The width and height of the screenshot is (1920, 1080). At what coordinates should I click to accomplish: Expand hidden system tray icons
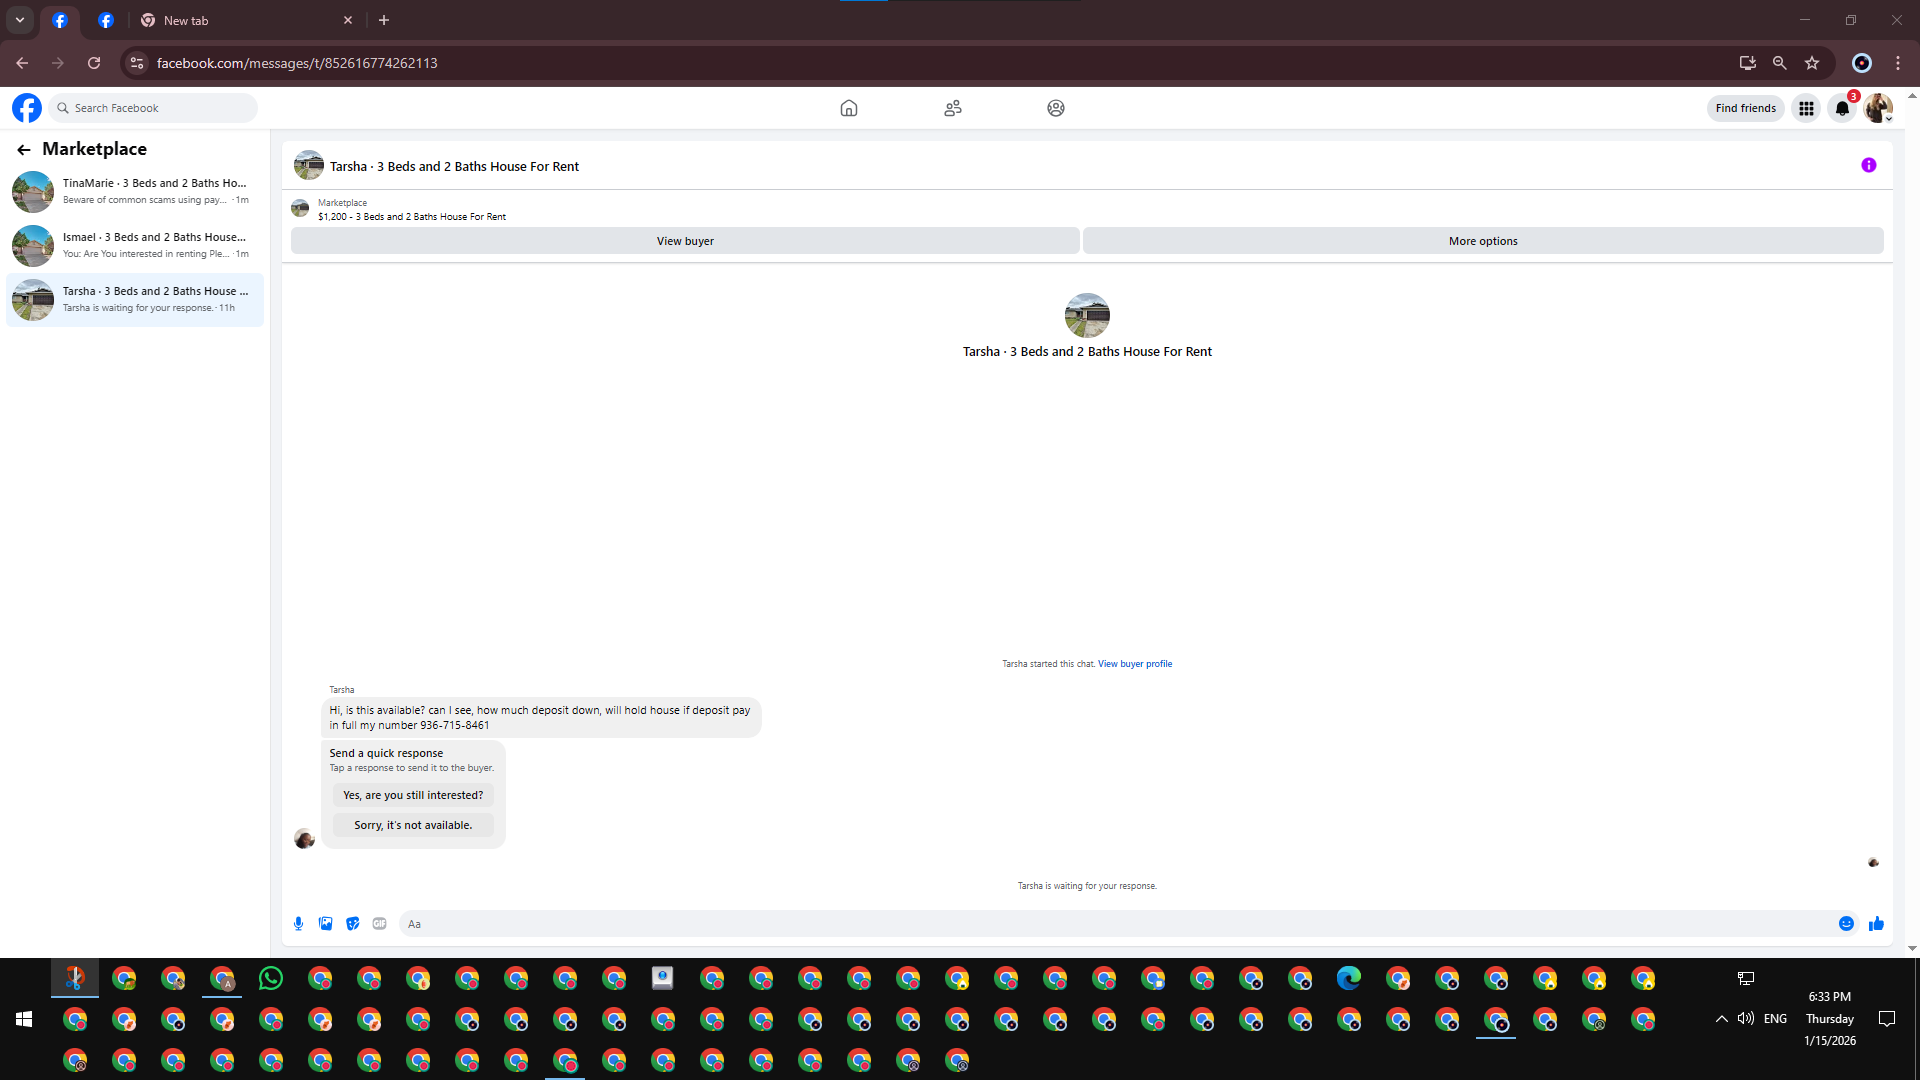point(1721,1019)
